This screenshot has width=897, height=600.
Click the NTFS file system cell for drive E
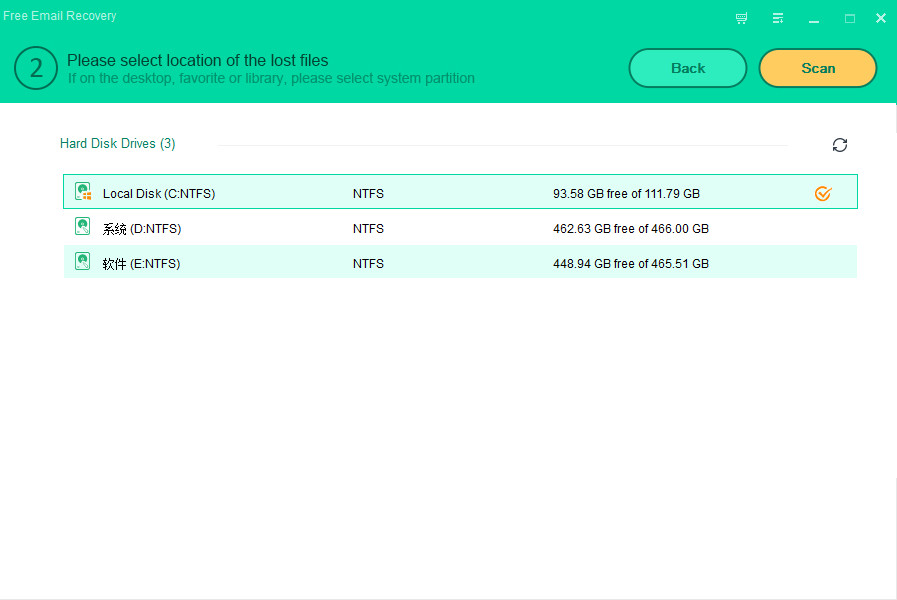368,264
